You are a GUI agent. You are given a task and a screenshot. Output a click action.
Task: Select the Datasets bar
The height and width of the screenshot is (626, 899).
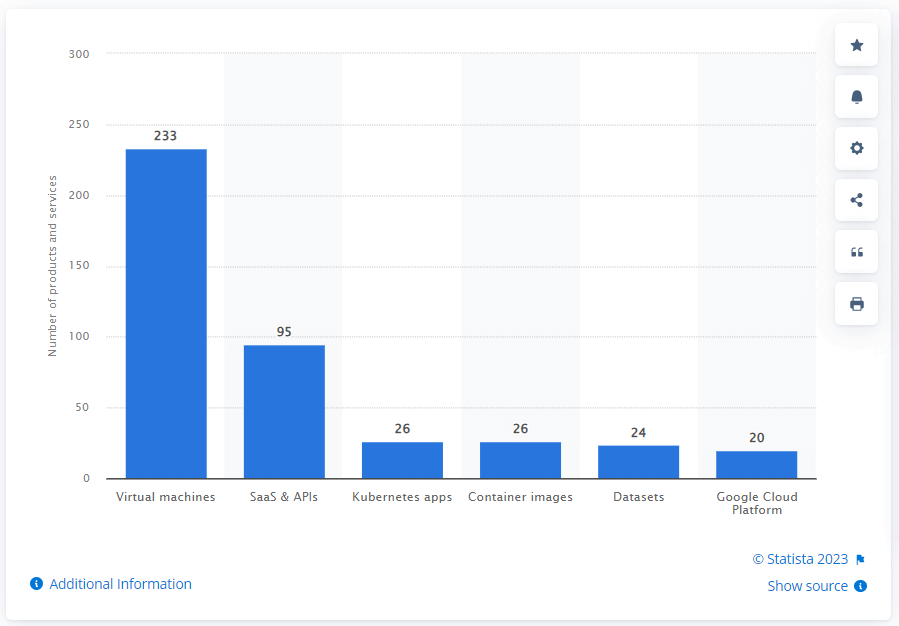click(x=638, y=460)
